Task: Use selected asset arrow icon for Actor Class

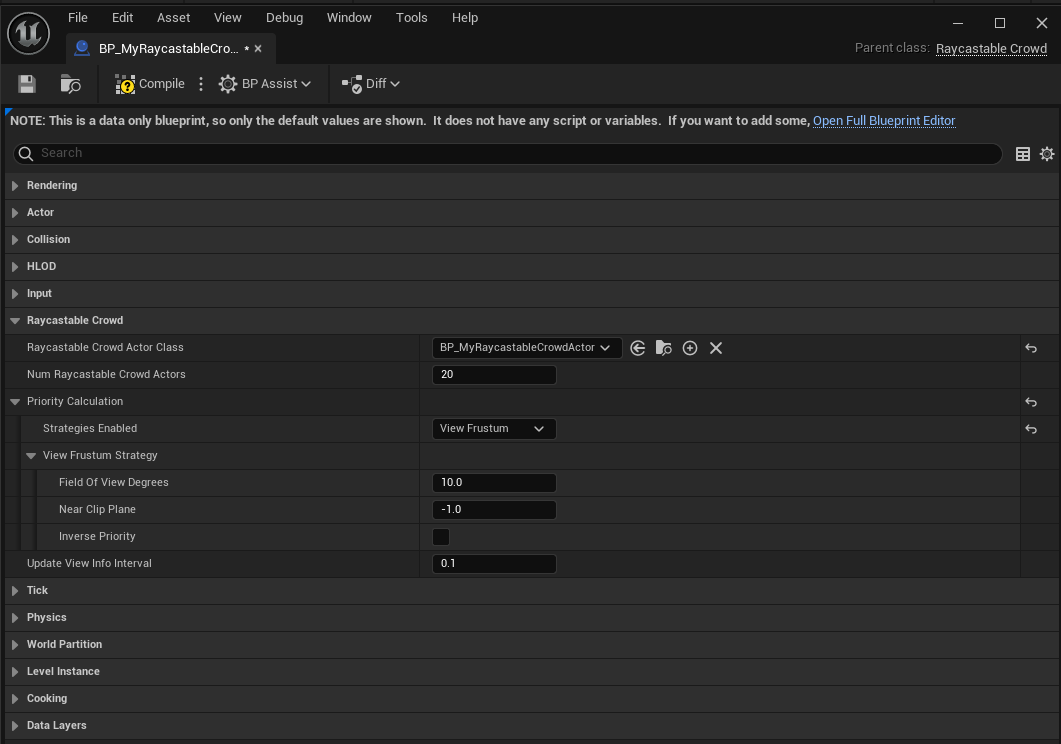Action: point(637,348)
